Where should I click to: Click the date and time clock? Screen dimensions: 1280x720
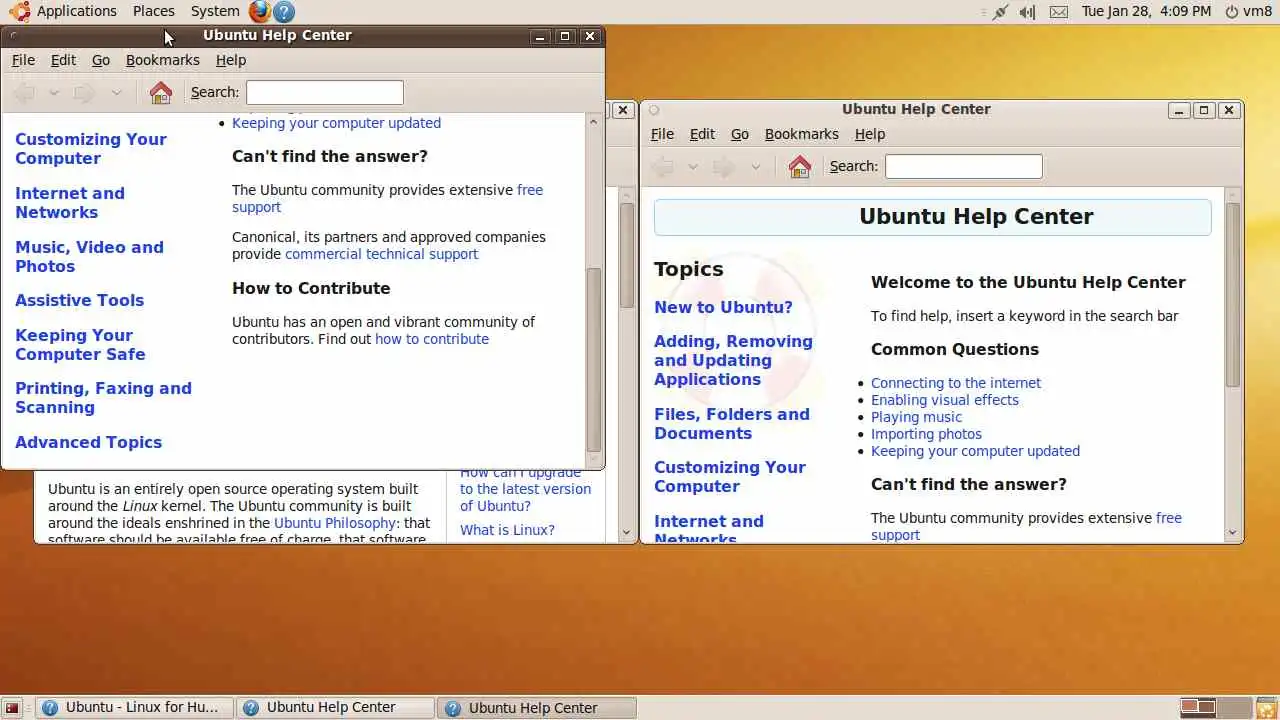pos(1146,12)
